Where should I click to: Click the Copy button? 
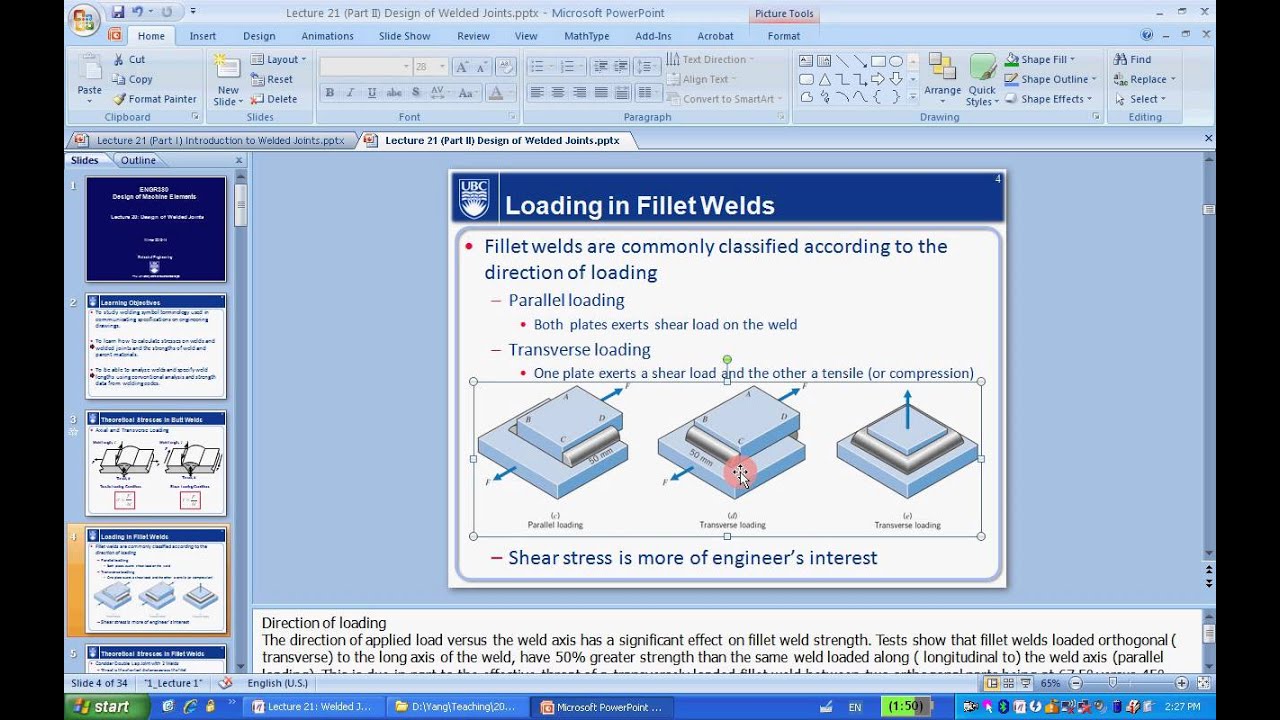point(132,79)
